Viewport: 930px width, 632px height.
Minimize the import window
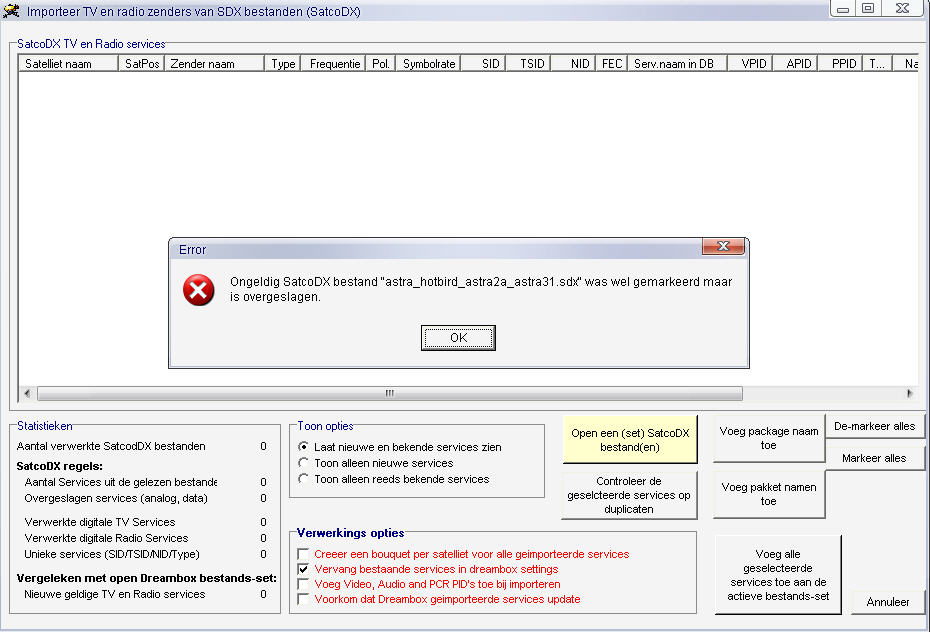[x=843, y=8]
